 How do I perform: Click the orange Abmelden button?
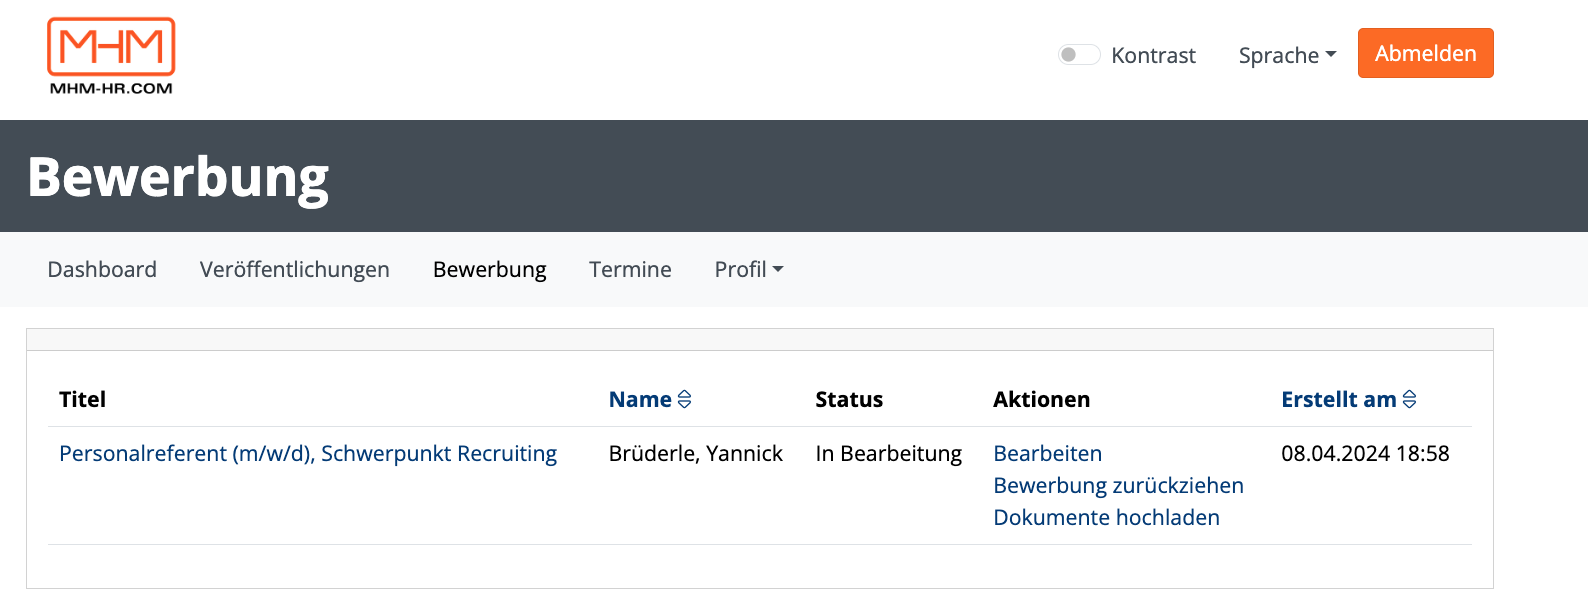1425,53
